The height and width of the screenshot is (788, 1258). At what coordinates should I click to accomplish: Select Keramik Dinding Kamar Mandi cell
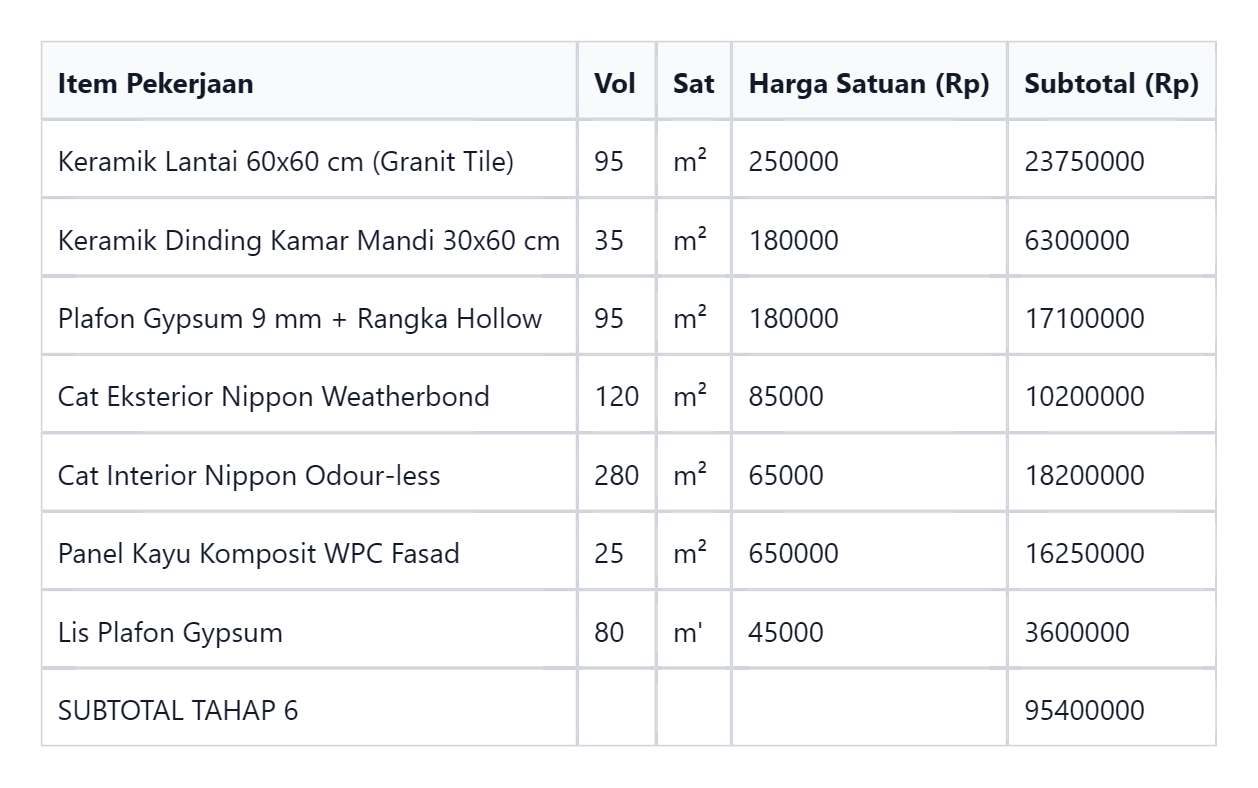[x=309, y=240]
